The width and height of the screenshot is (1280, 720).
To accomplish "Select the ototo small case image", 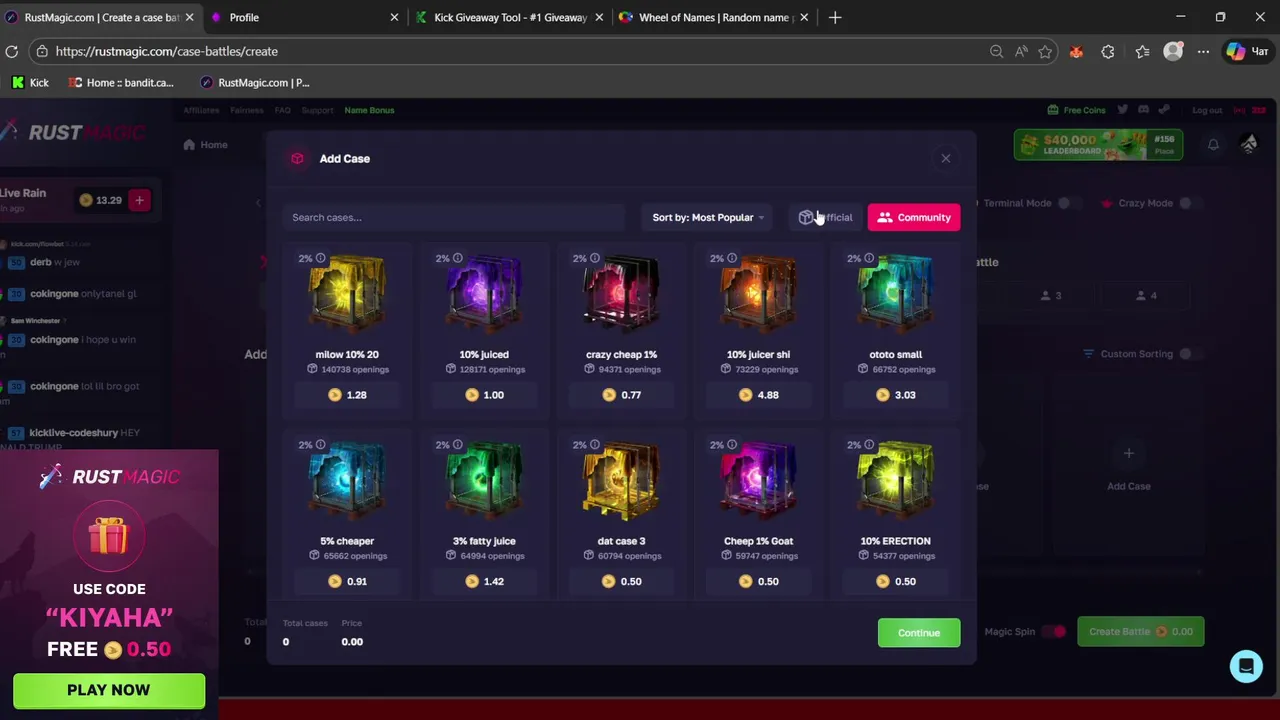I will (895, 293).
